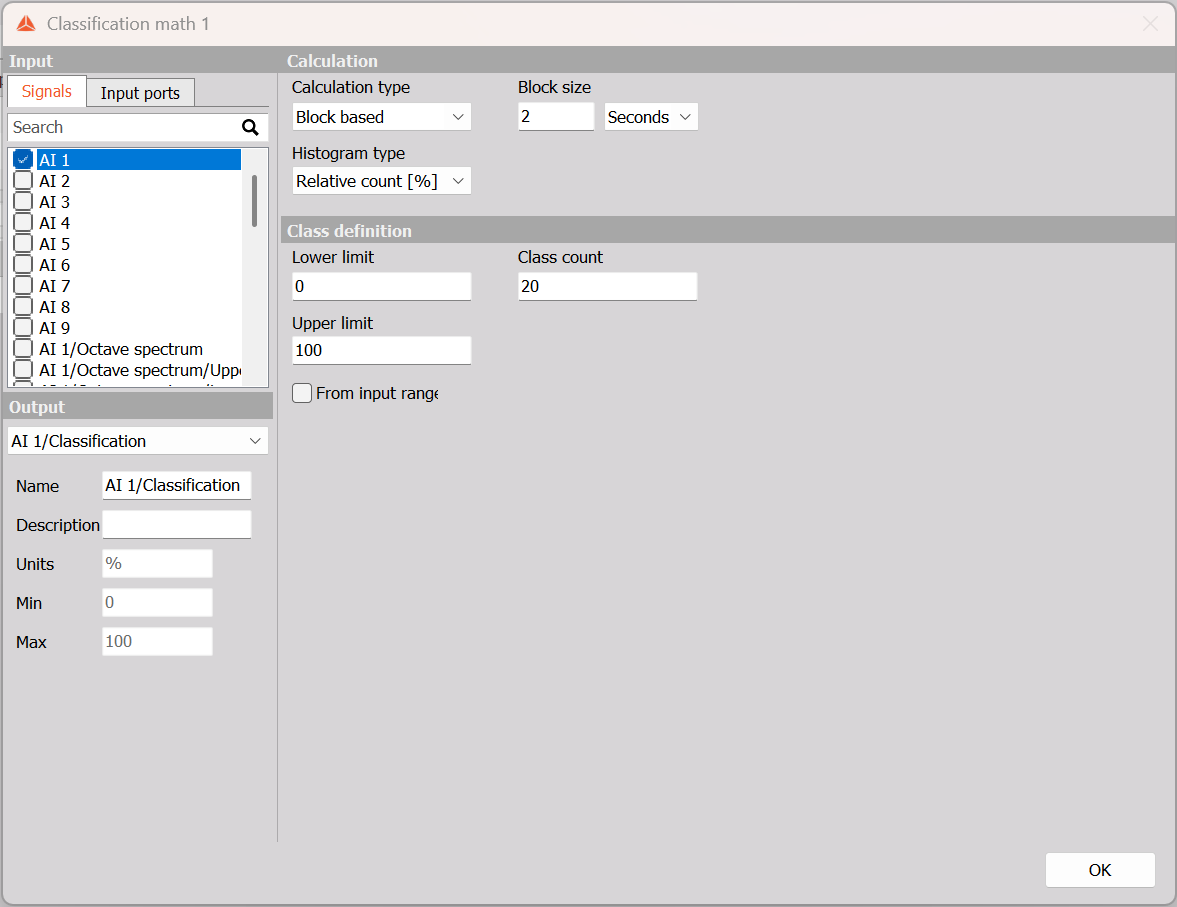Screen dimensions: 1177x907
Task: Click the search magnifier icon
Action: click(250, 128)
